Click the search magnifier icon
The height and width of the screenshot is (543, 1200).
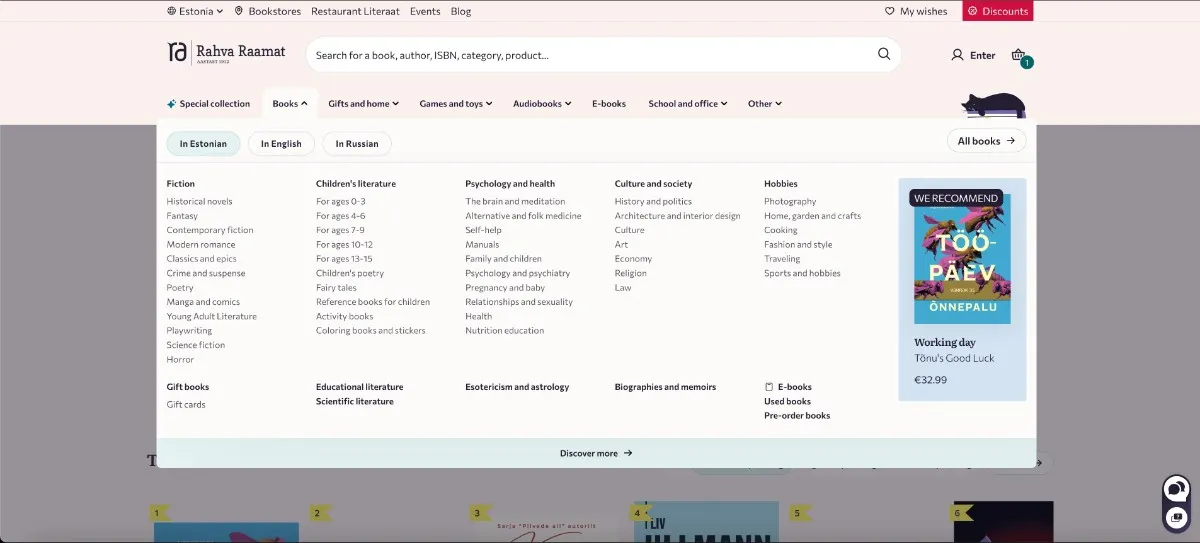point(884,54)
